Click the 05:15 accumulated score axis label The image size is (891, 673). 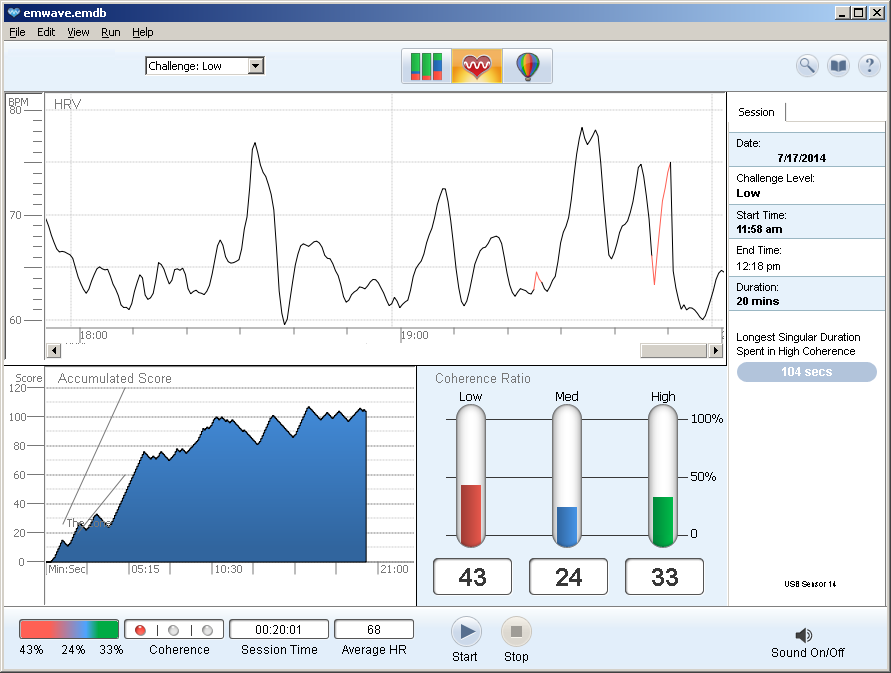(145, 569)
